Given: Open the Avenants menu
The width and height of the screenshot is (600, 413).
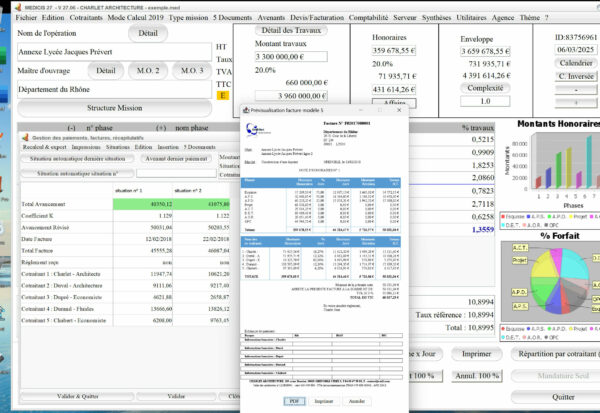Looking at the screenshot, I should 271,18.
